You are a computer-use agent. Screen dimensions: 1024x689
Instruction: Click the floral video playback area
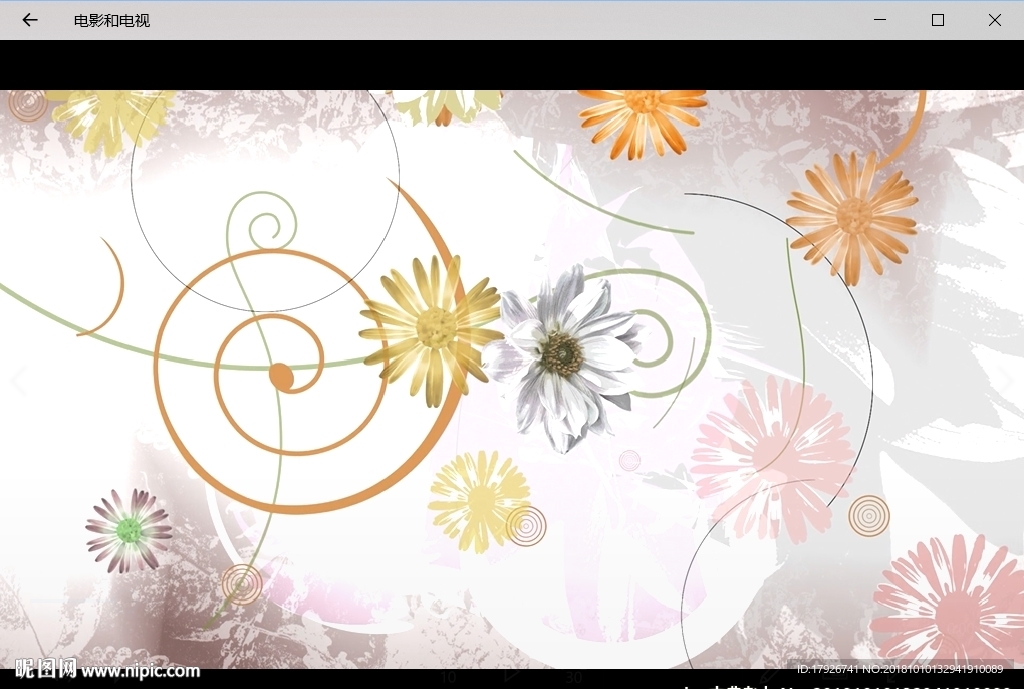point(512,379)
